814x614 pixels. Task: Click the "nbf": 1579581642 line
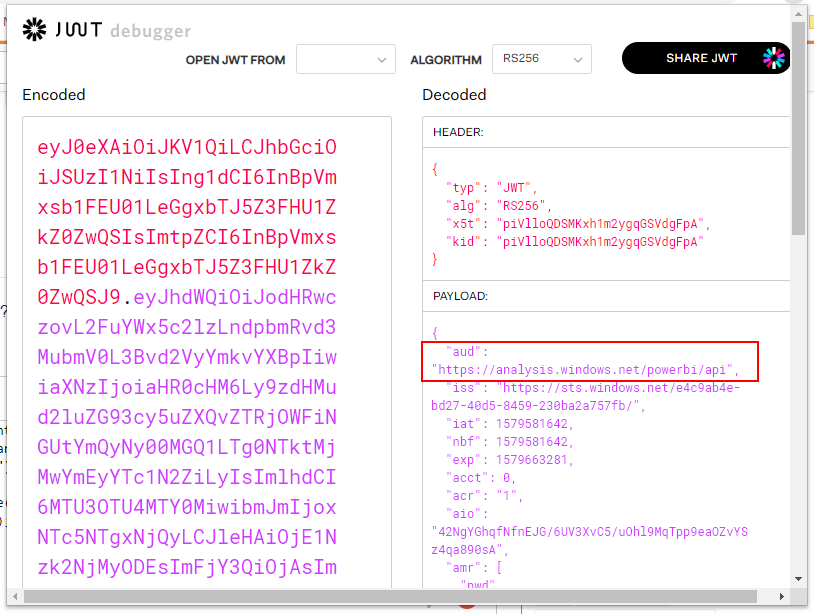tap(509, 442)
